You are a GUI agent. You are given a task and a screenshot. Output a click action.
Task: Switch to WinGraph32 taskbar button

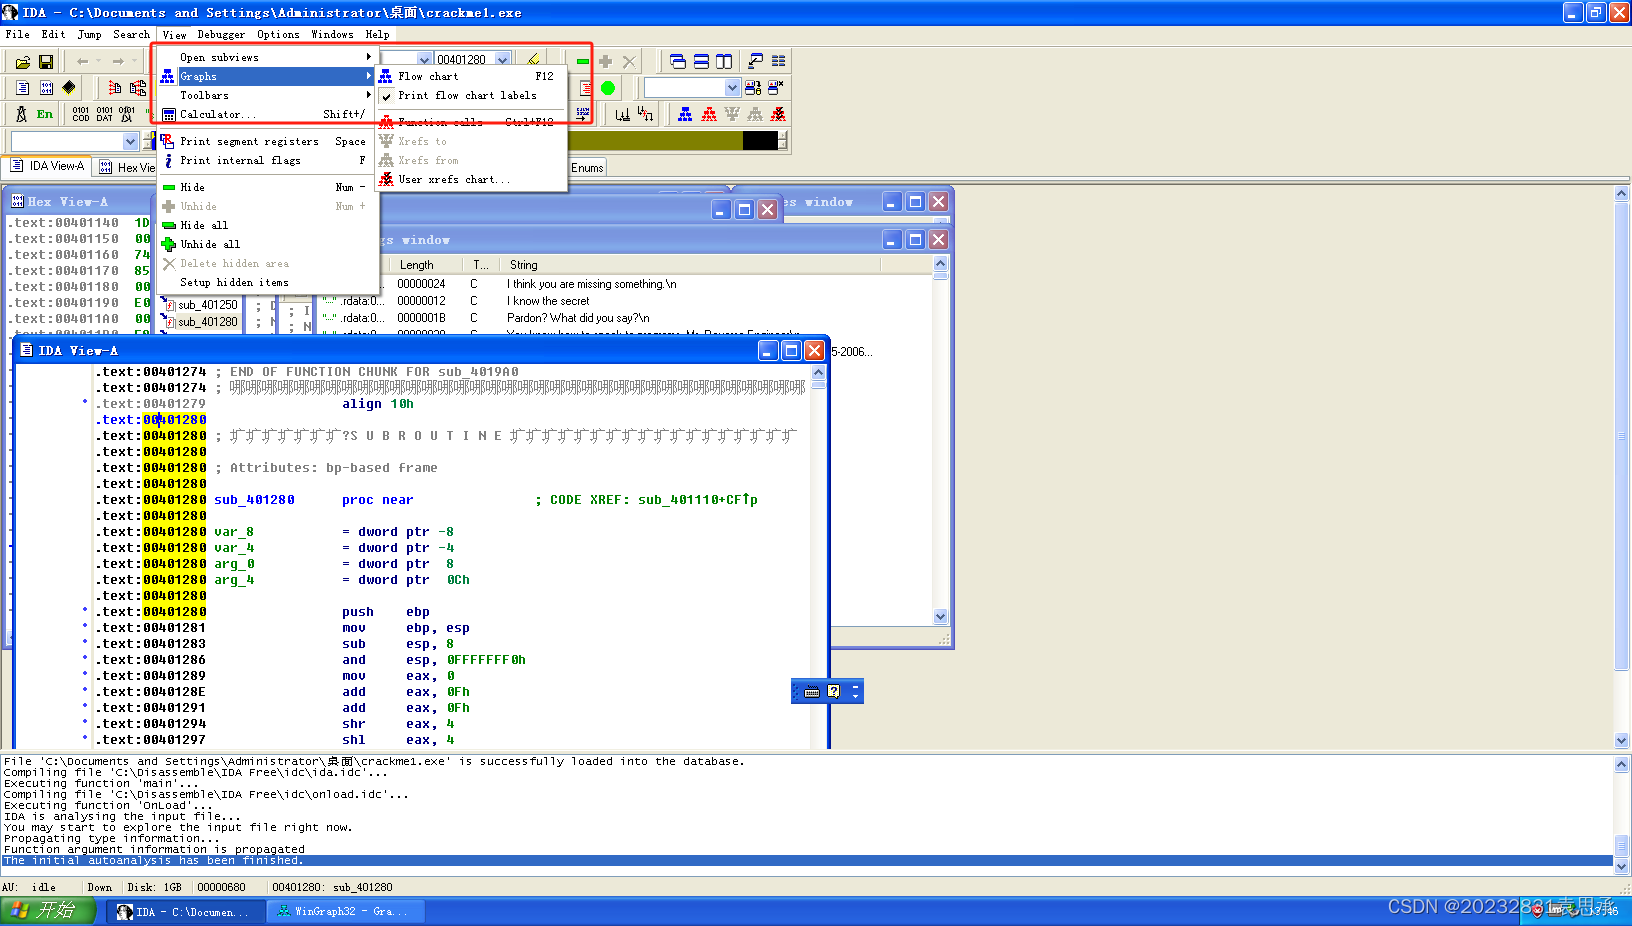346,911
